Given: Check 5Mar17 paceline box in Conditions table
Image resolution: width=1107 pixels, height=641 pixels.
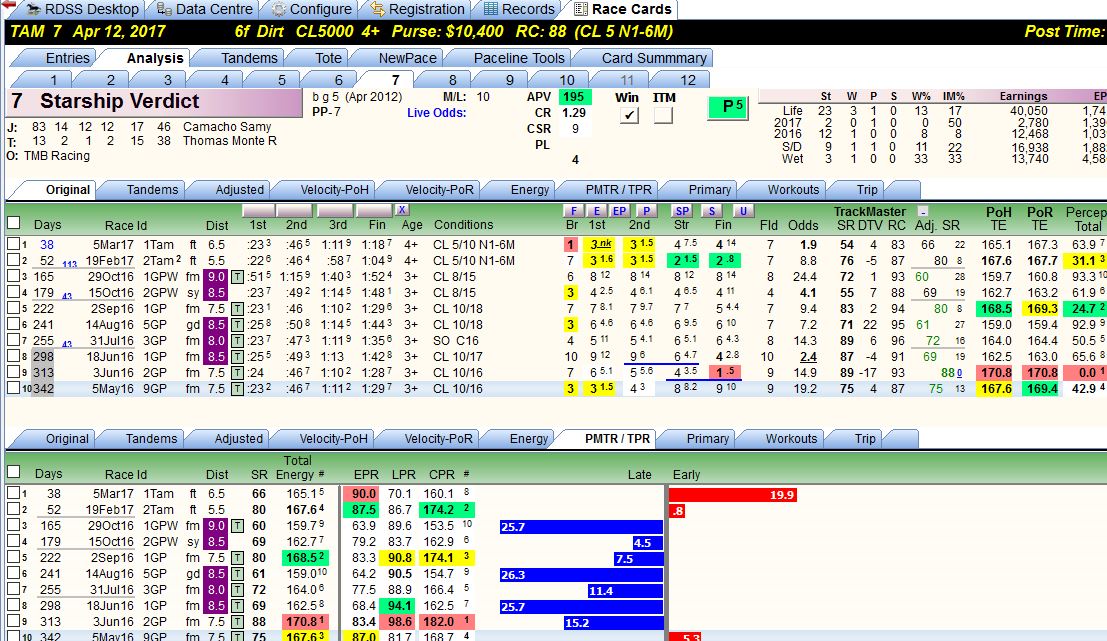Looking at the screenshot, I should point(13,244).
